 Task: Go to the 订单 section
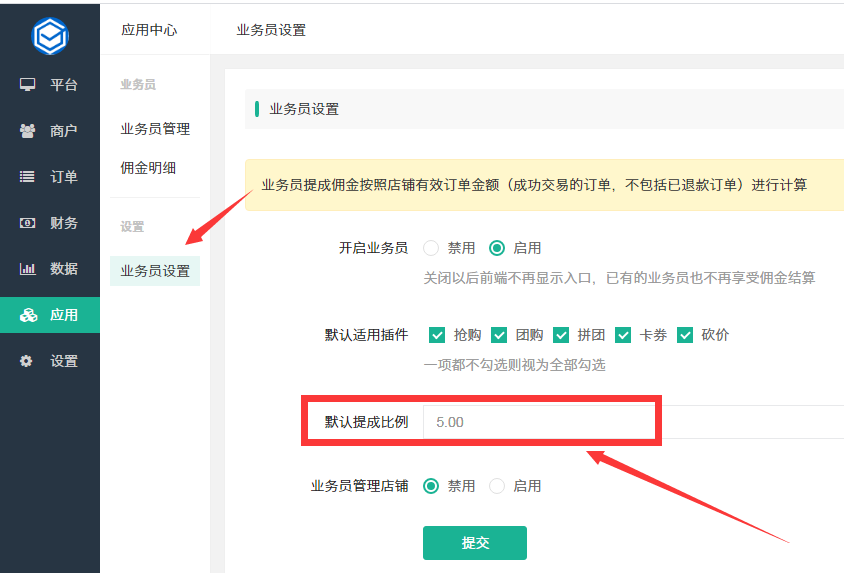point(50,176)
